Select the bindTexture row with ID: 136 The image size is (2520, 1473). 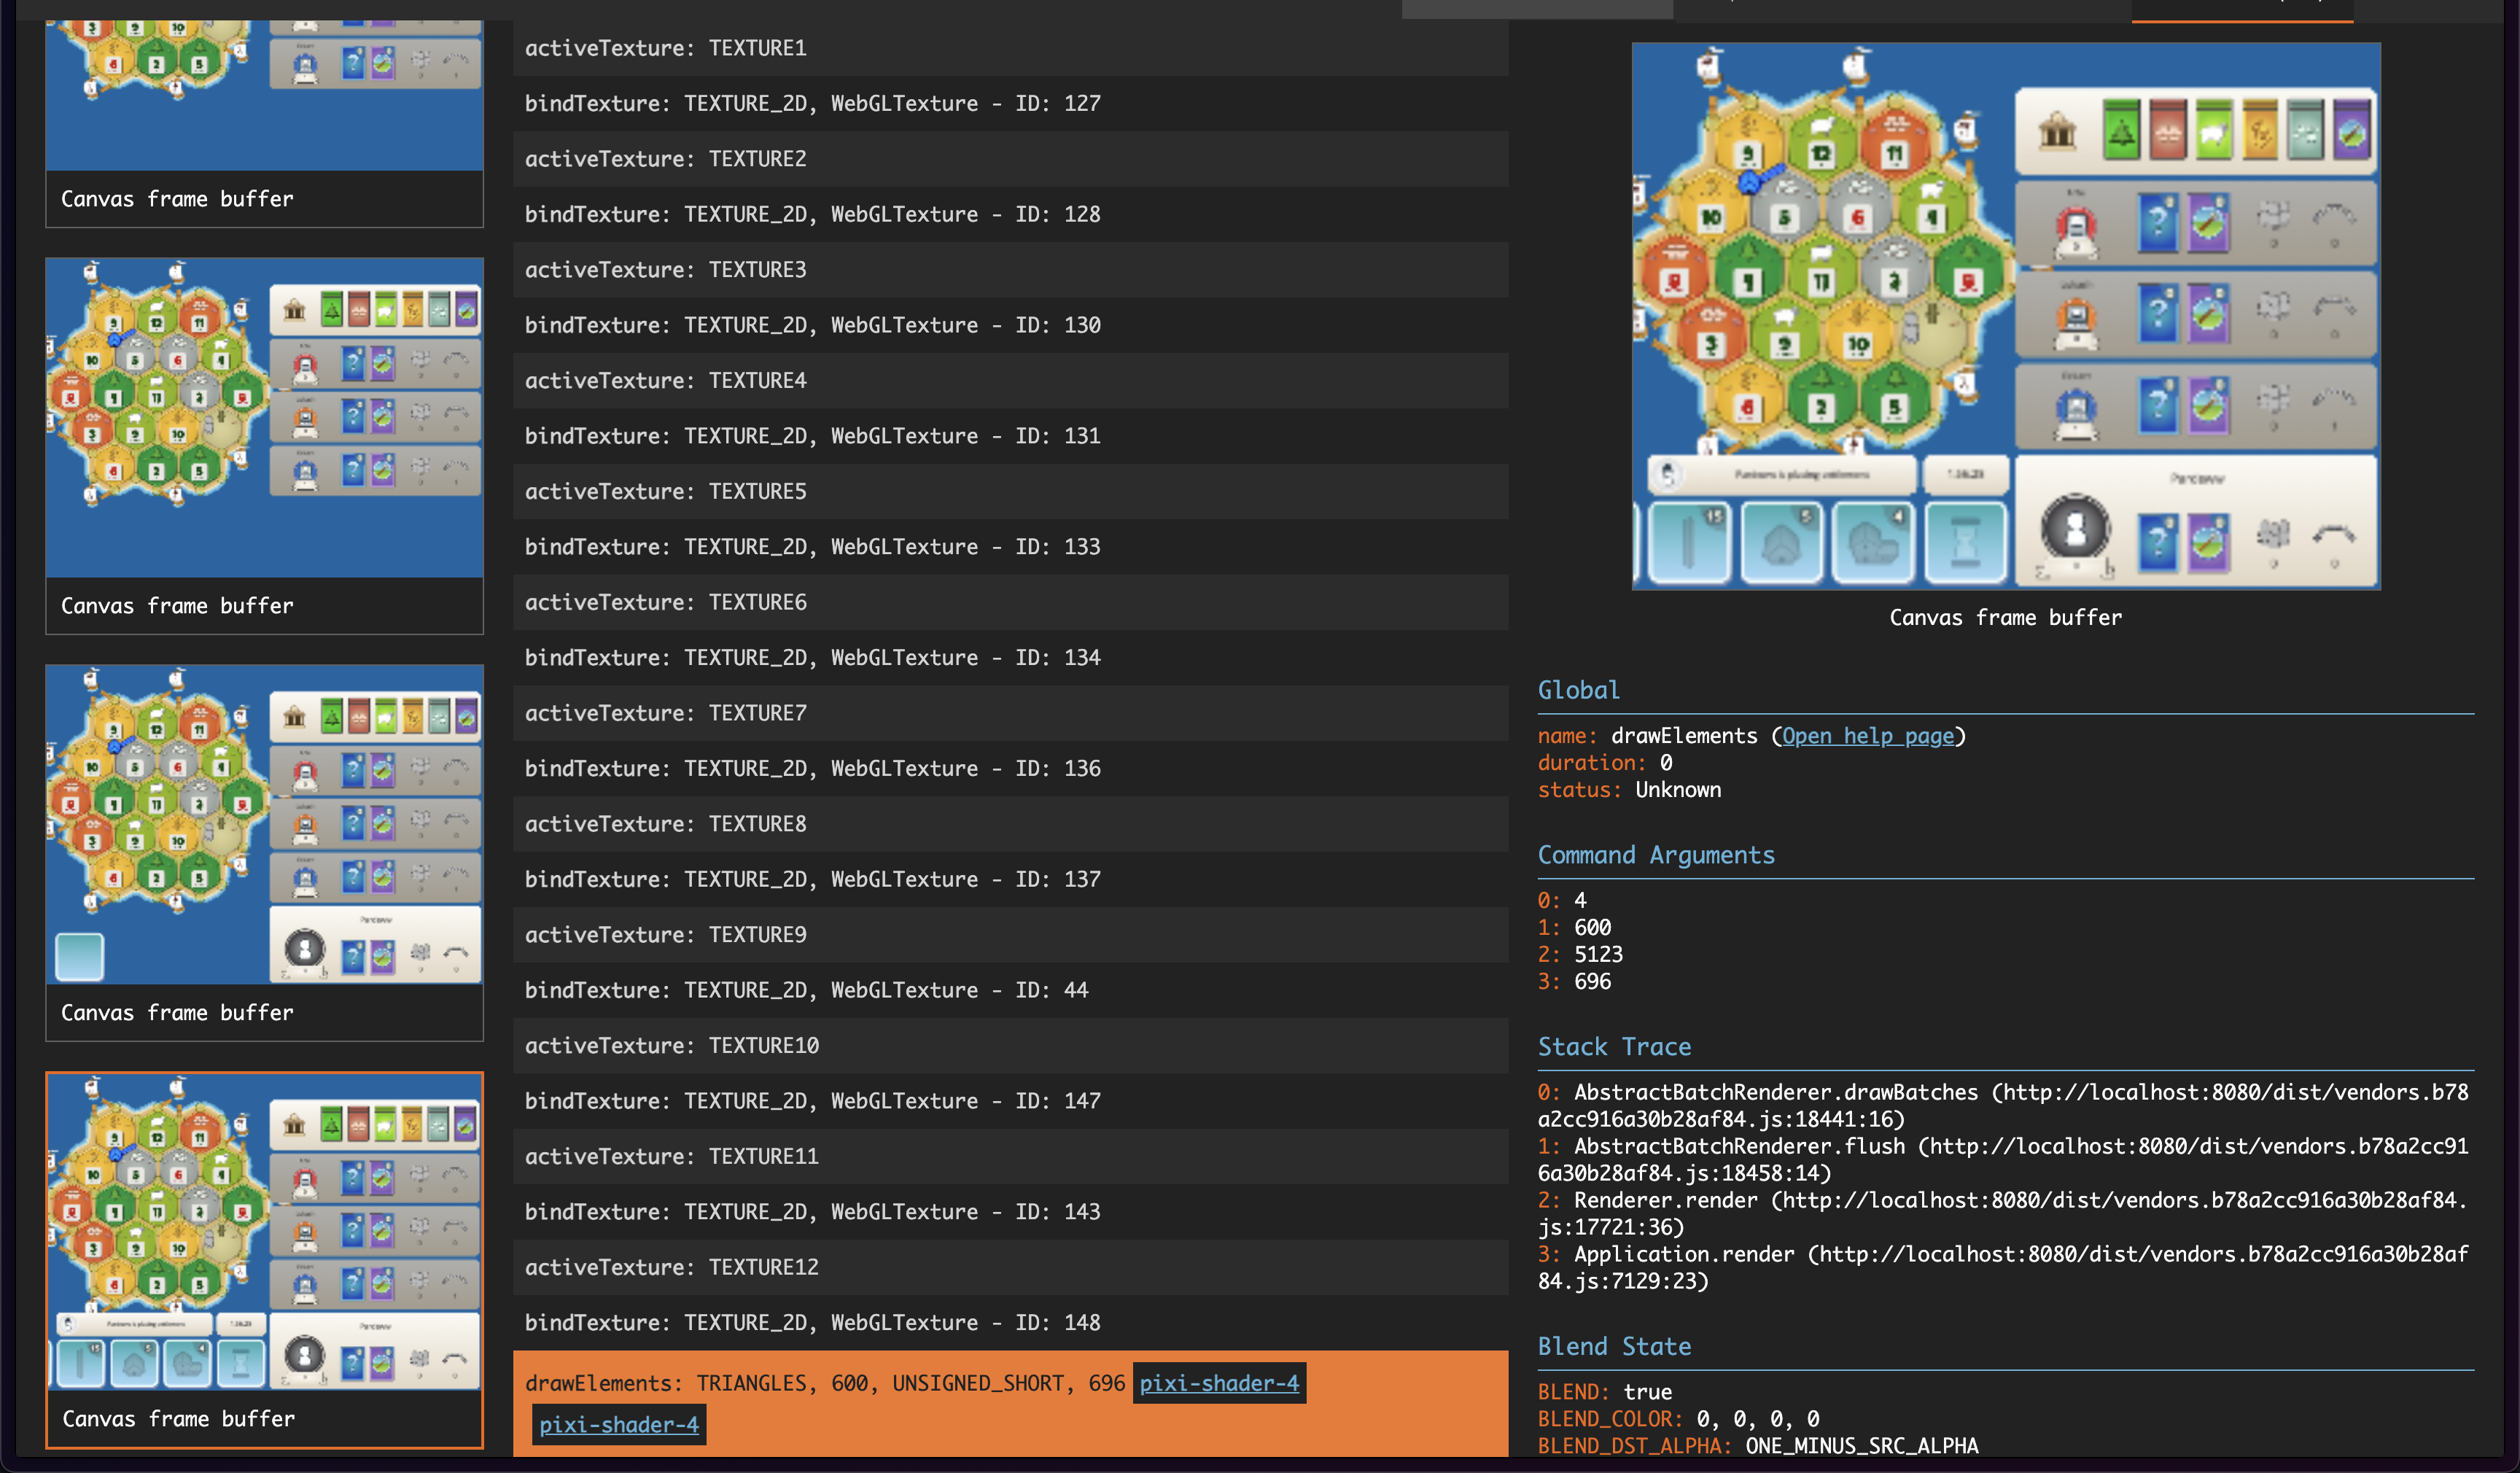pos(1011,769)
